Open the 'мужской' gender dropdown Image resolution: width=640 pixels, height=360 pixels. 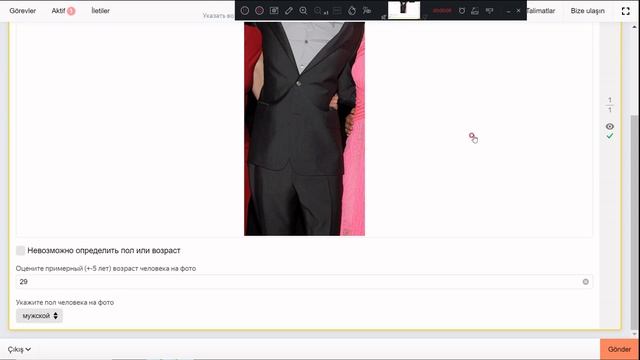point(39,316)
